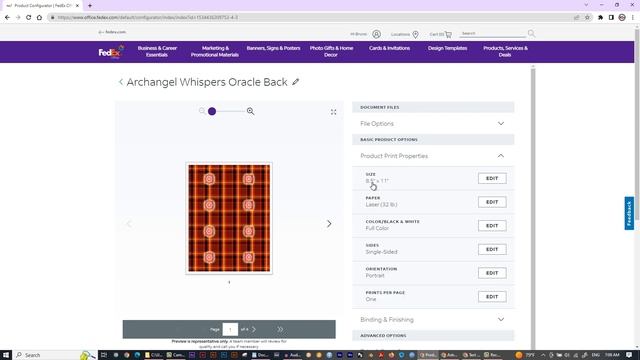Collapse Product Print Properties section
This screenshot has width=640, height=360.
433,156
